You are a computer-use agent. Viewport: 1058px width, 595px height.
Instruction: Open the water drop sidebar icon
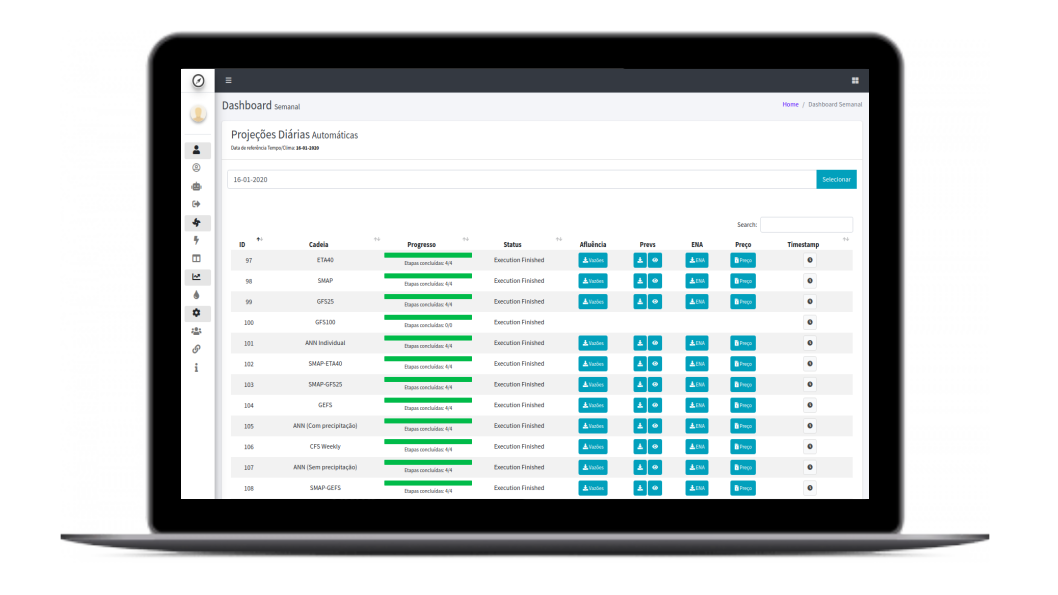(x=197, y=295)
